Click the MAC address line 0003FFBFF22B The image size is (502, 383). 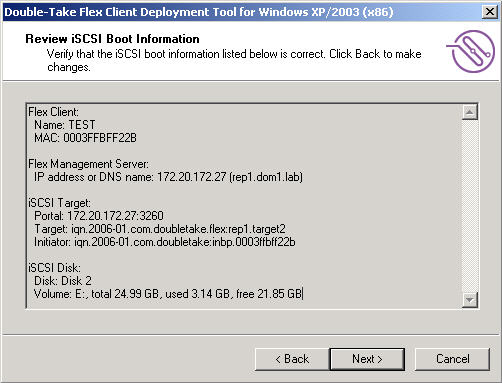(85, 138)
